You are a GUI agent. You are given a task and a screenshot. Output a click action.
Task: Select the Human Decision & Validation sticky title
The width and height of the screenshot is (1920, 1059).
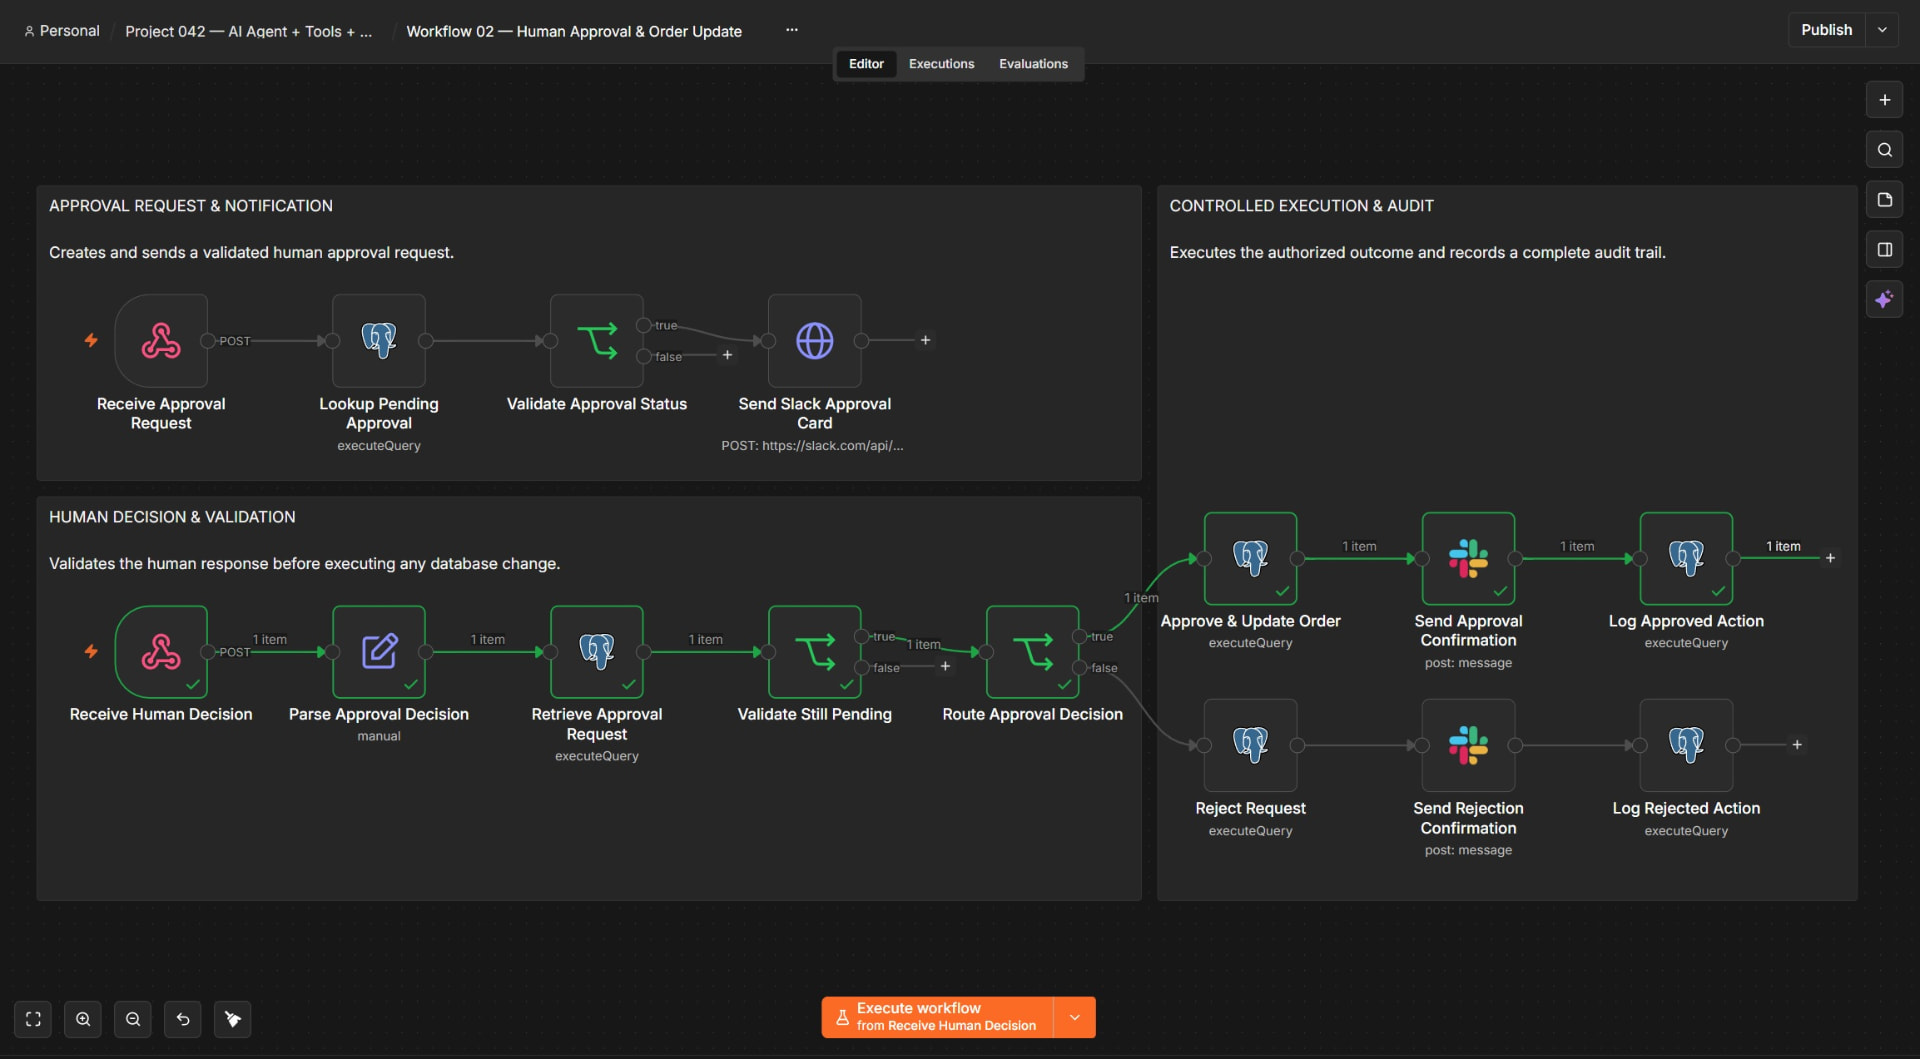[172, 517]
